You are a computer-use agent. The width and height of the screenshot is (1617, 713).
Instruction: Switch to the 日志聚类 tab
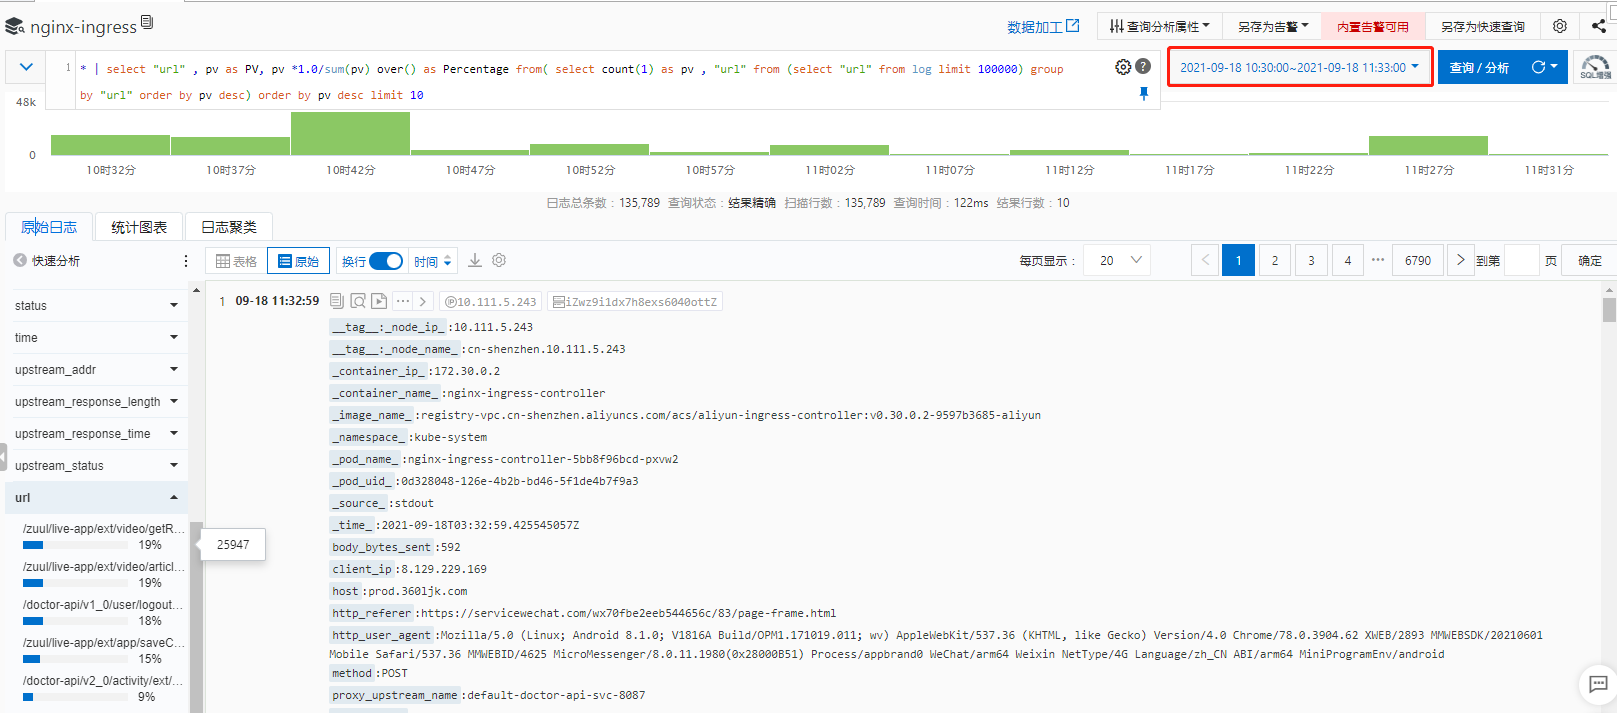point(229,227)
